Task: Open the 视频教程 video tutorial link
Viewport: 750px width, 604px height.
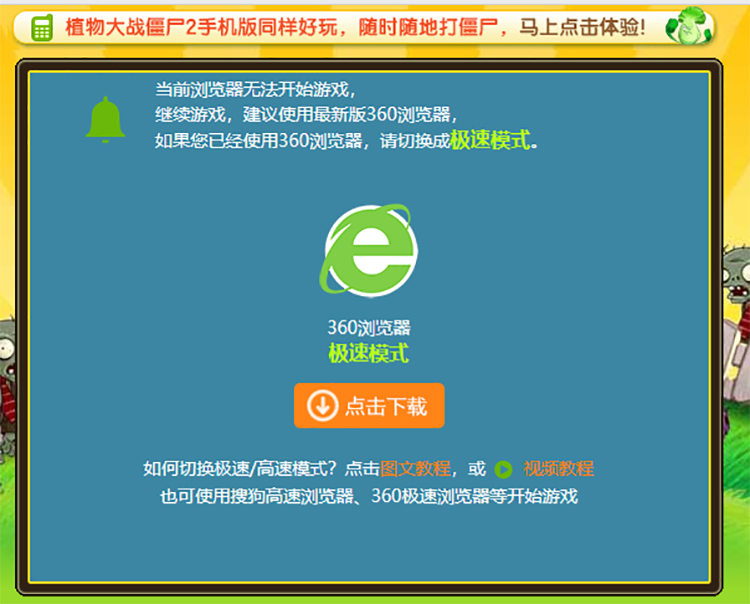Action: [x=558, y=469]
